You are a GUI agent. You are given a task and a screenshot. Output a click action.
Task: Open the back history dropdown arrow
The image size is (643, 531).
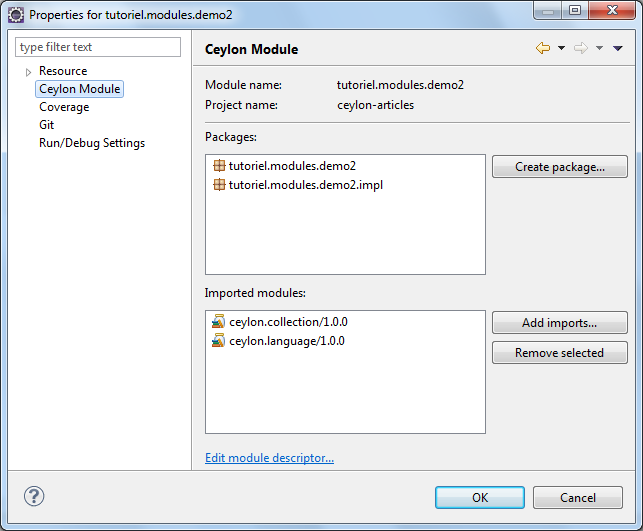click(561, 48)
